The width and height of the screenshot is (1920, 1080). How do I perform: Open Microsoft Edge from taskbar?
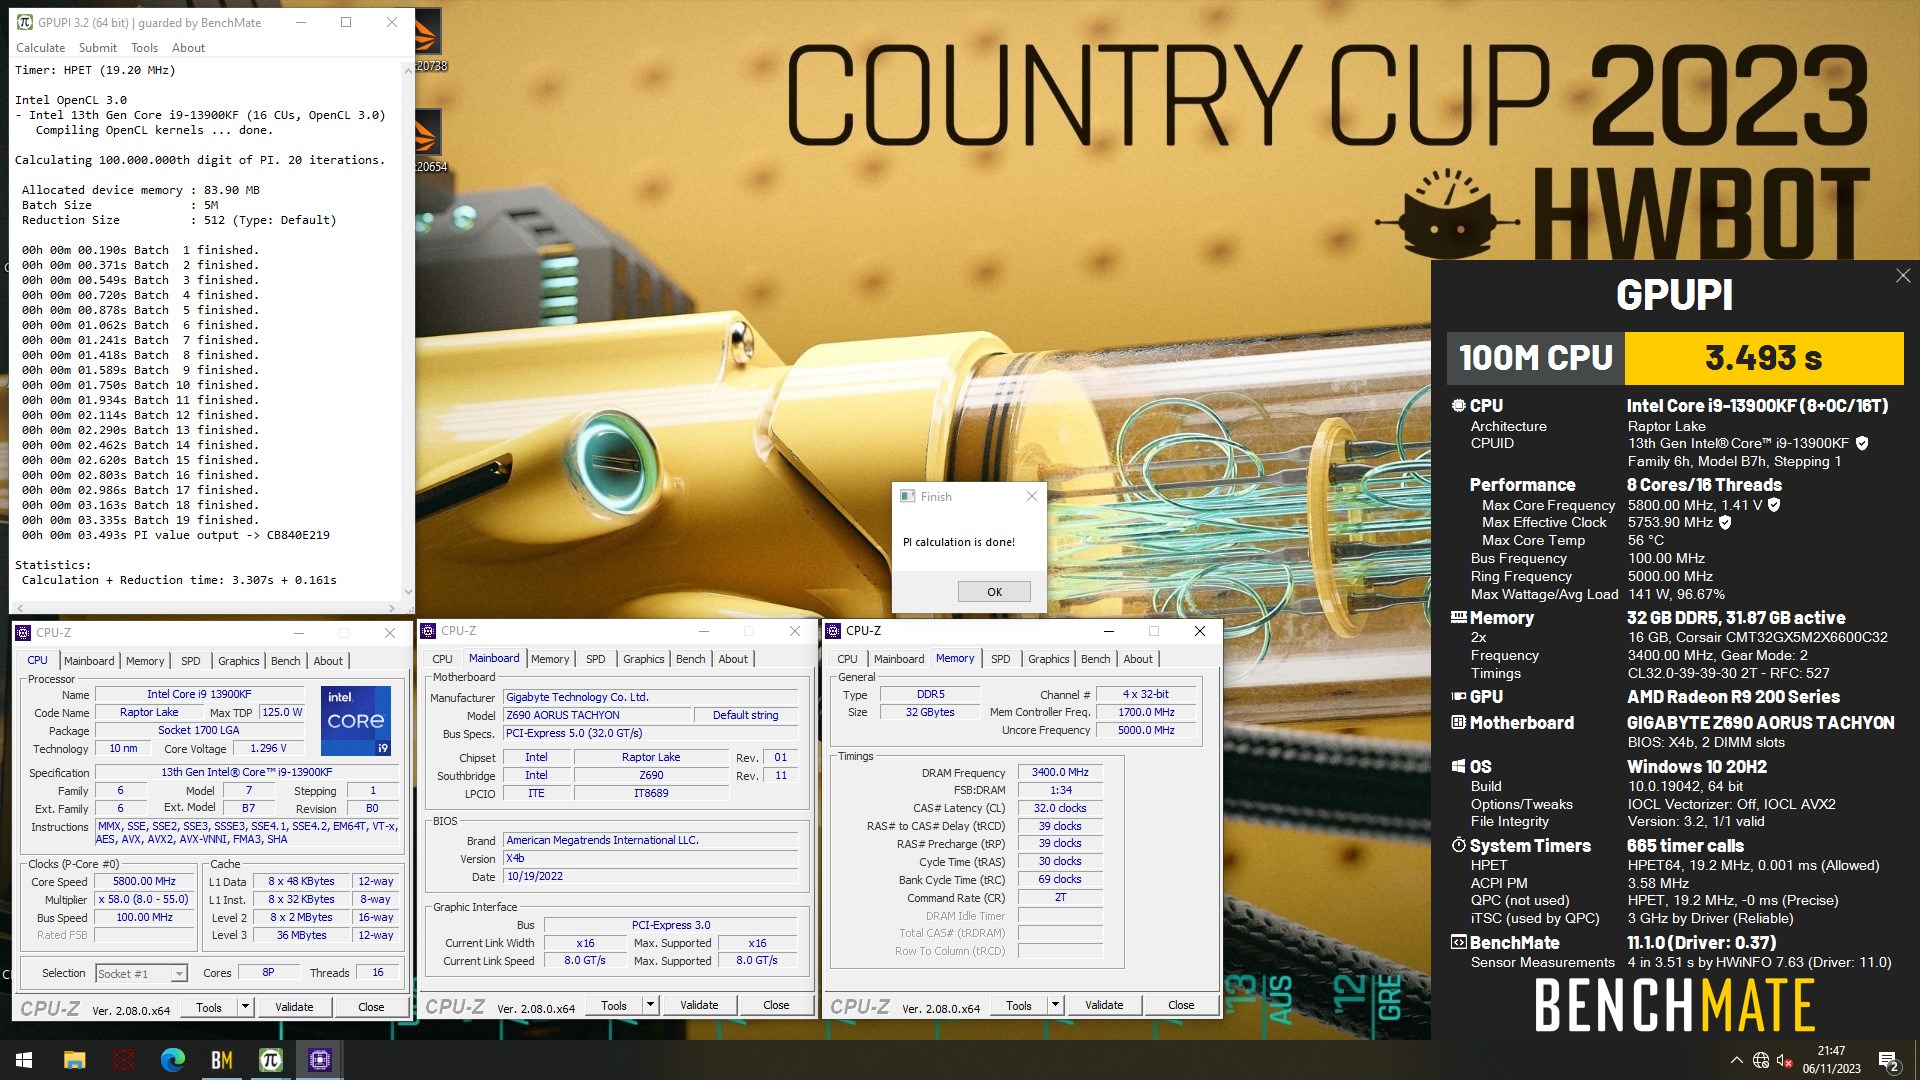click(x=173, y=1060)
